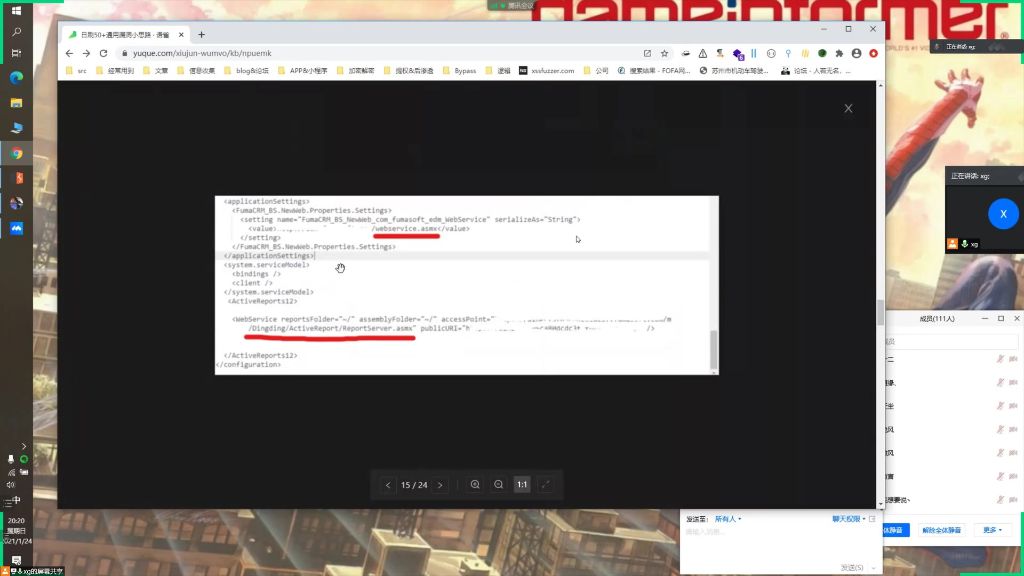Screen dimensions: 1024x576
Task: Open the Chrome extensions puzzle icon
Action: tap(839, 53)
